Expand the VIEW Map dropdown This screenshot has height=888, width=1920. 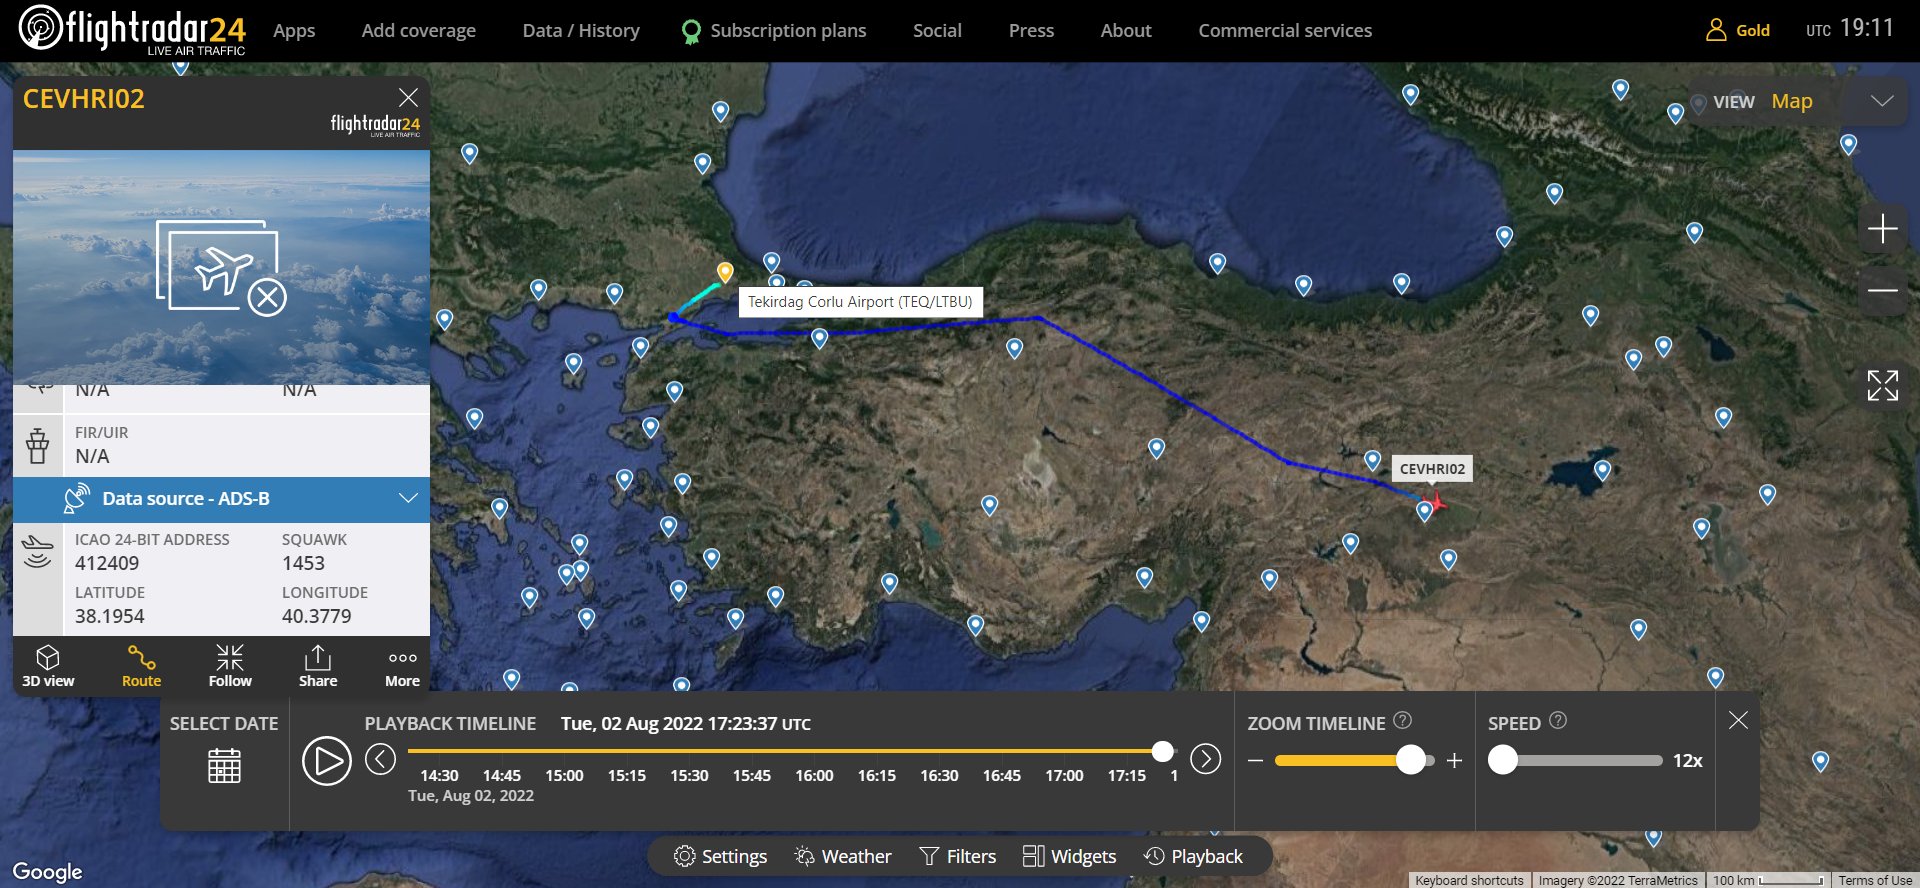(1796, 101)
